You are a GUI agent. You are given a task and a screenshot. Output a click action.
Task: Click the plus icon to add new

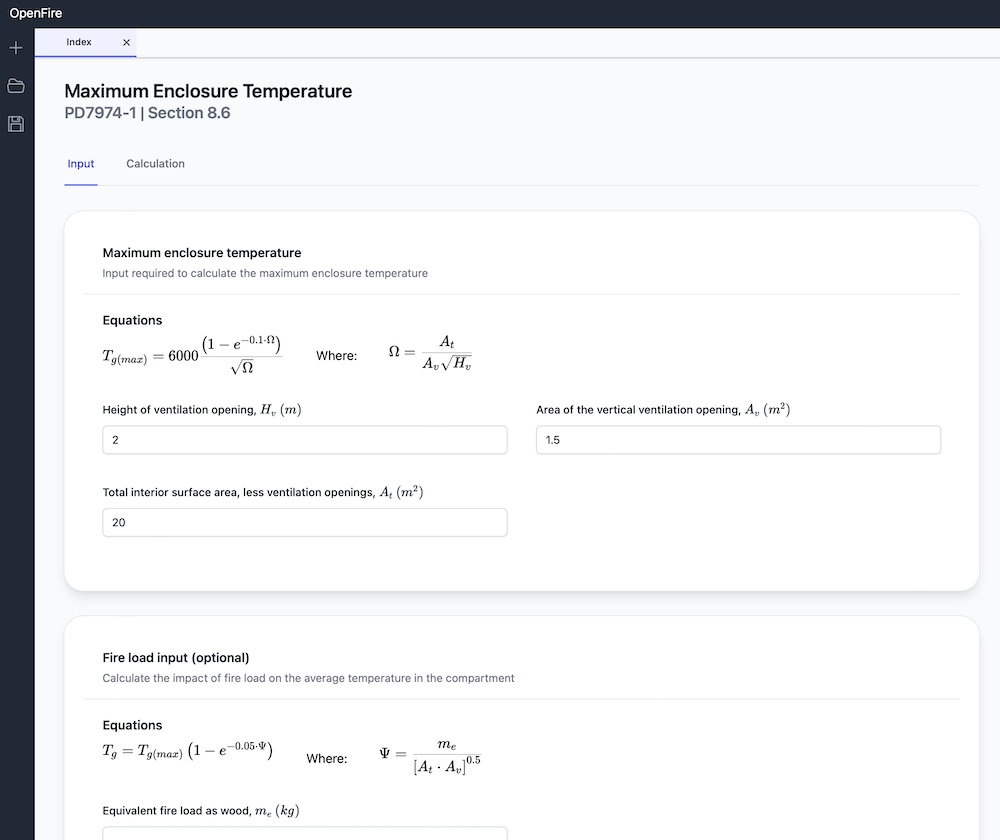click(16, 48)
